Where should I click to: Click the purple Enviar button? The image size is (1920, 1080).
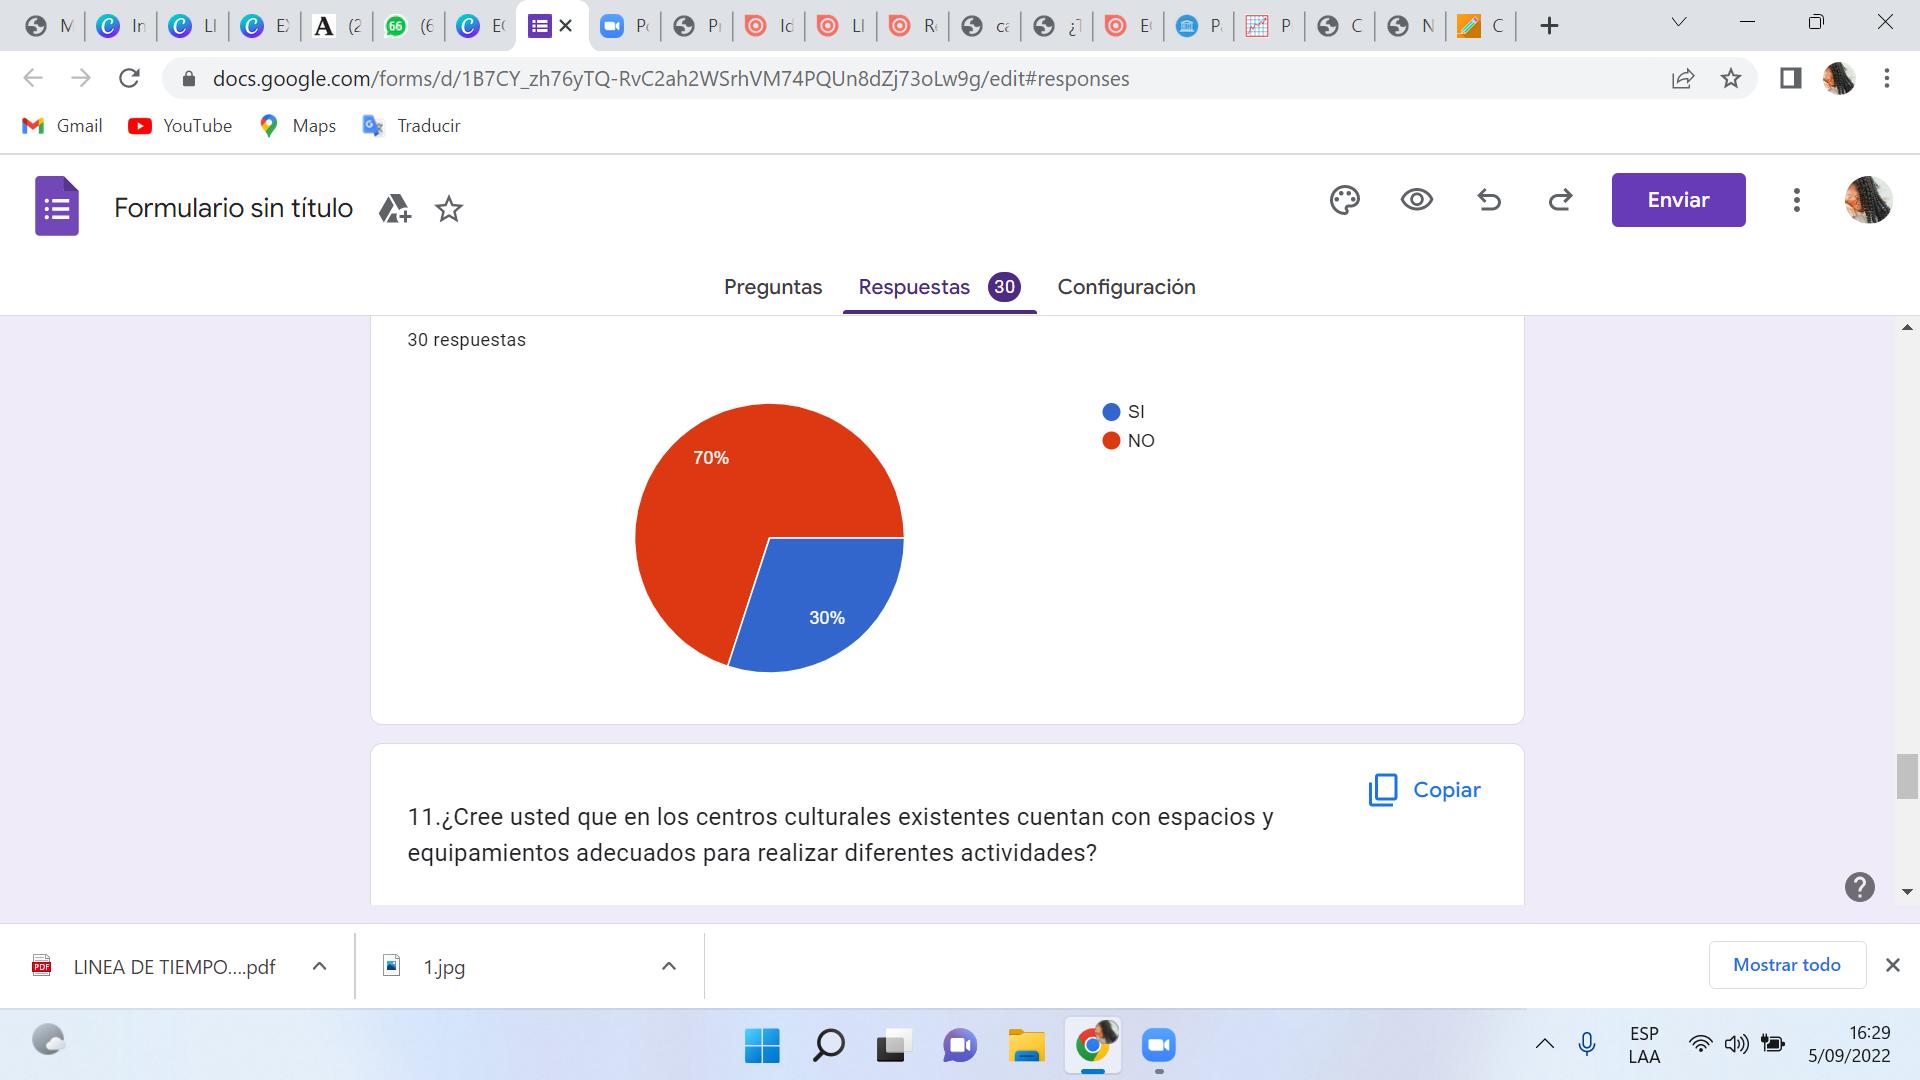(x=1677, y=200)
